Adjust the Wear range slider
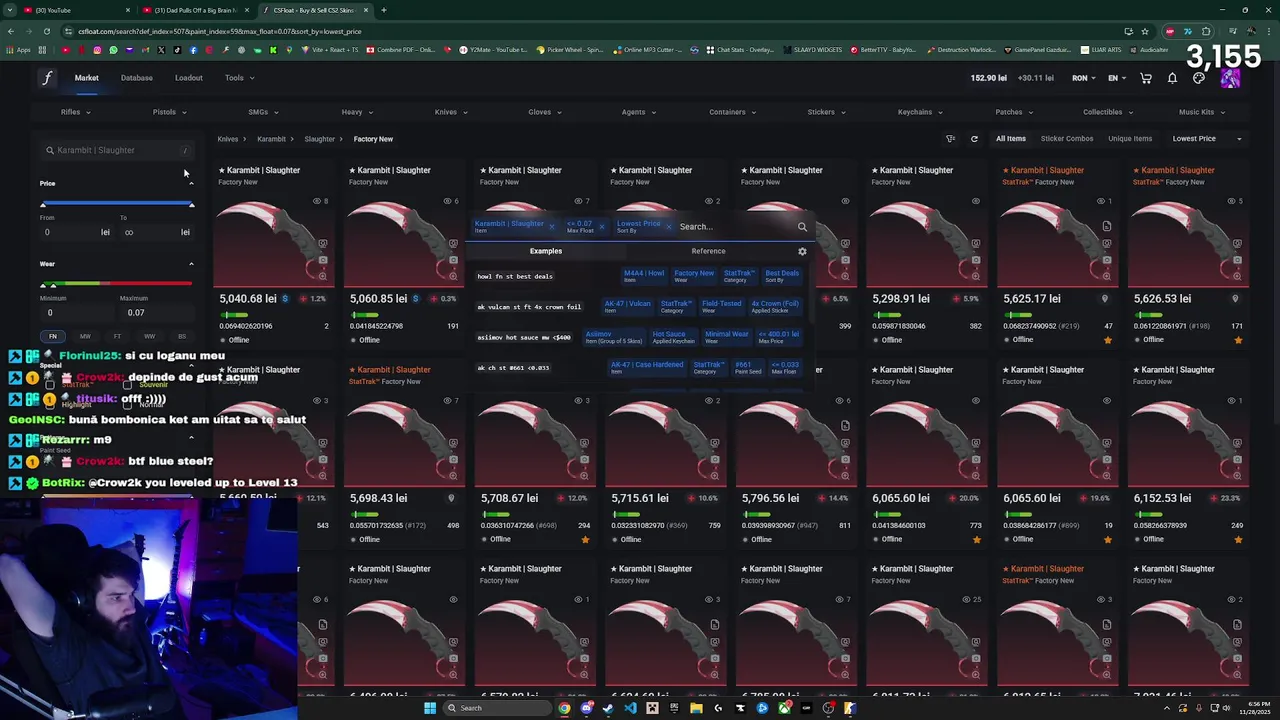This screenshot has height=720, width=1280. (x=117, y=285)
